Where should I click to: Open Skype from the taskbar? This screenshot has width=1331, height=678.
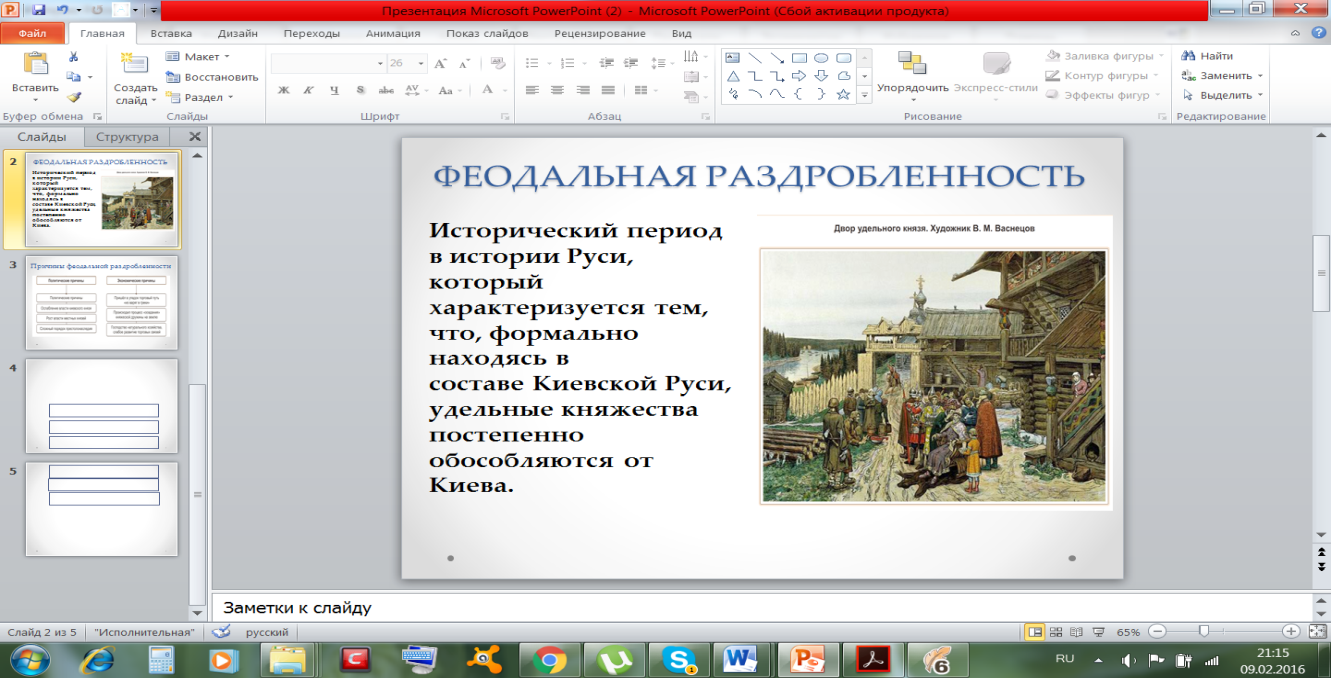pos(677,660)
